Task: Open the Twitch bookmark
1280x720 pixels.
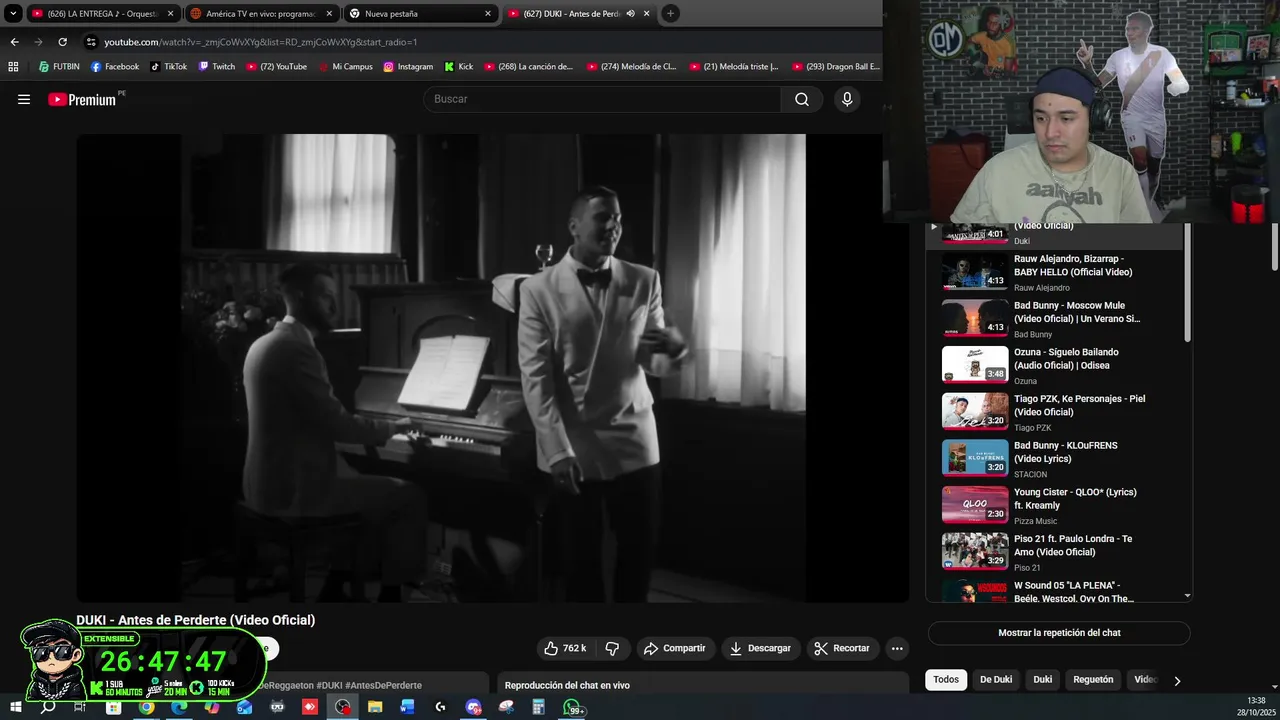Action: pyautogui.click(x=217, y=67)
